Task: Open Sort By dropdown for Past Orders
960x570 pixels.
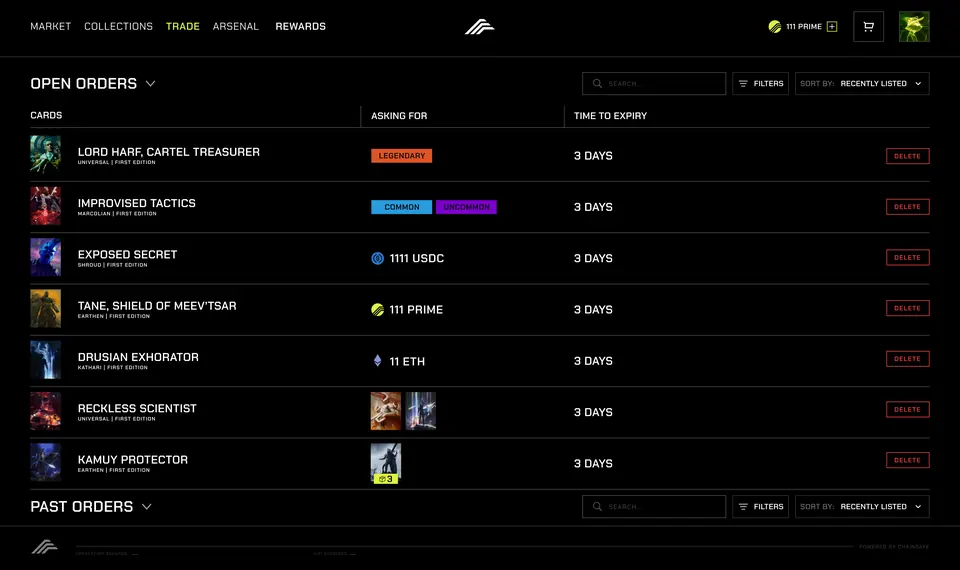Action: (x=862, y=506)
